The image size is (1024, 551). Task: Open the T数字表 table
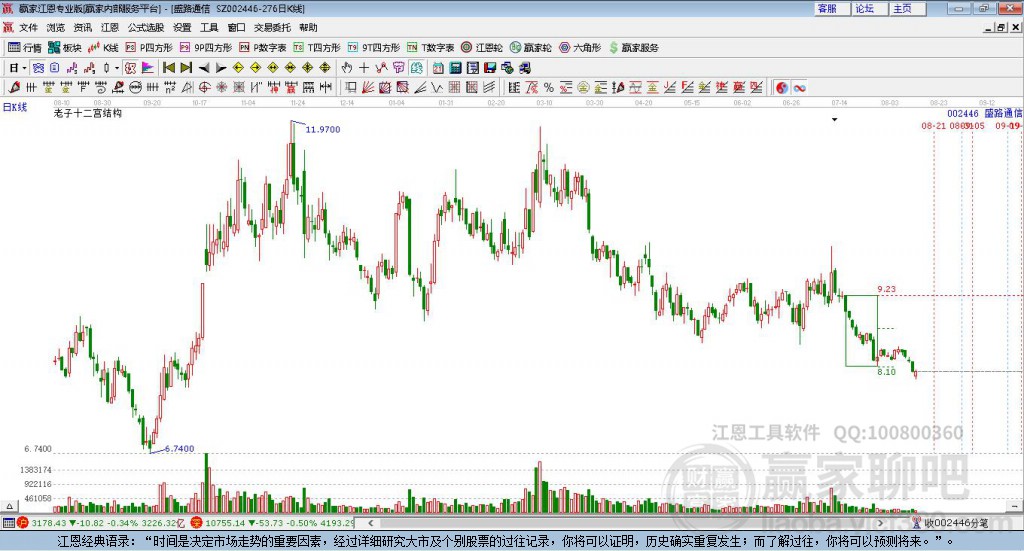coord(430,48)
